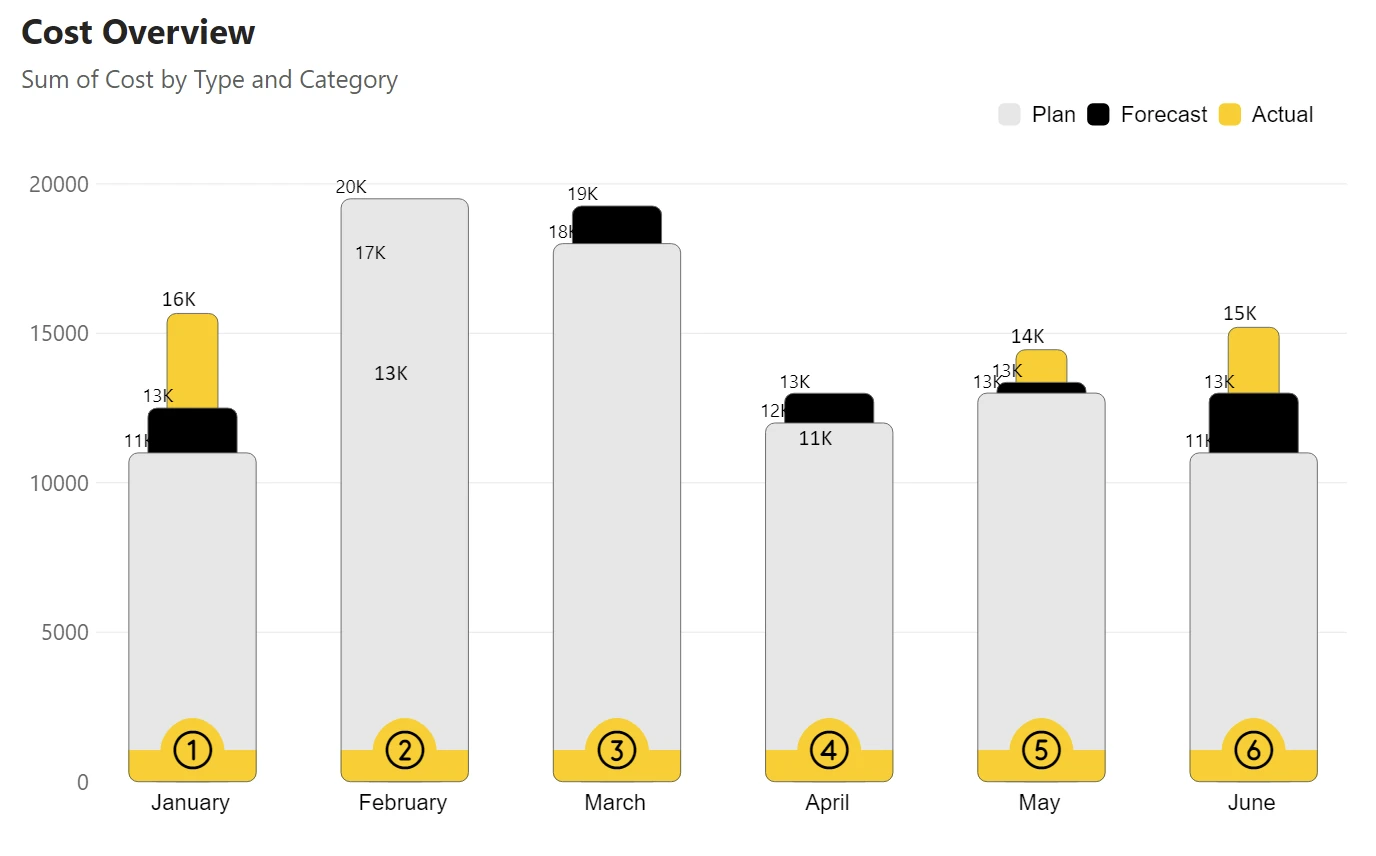Click the February axis label

pos(403,803)
